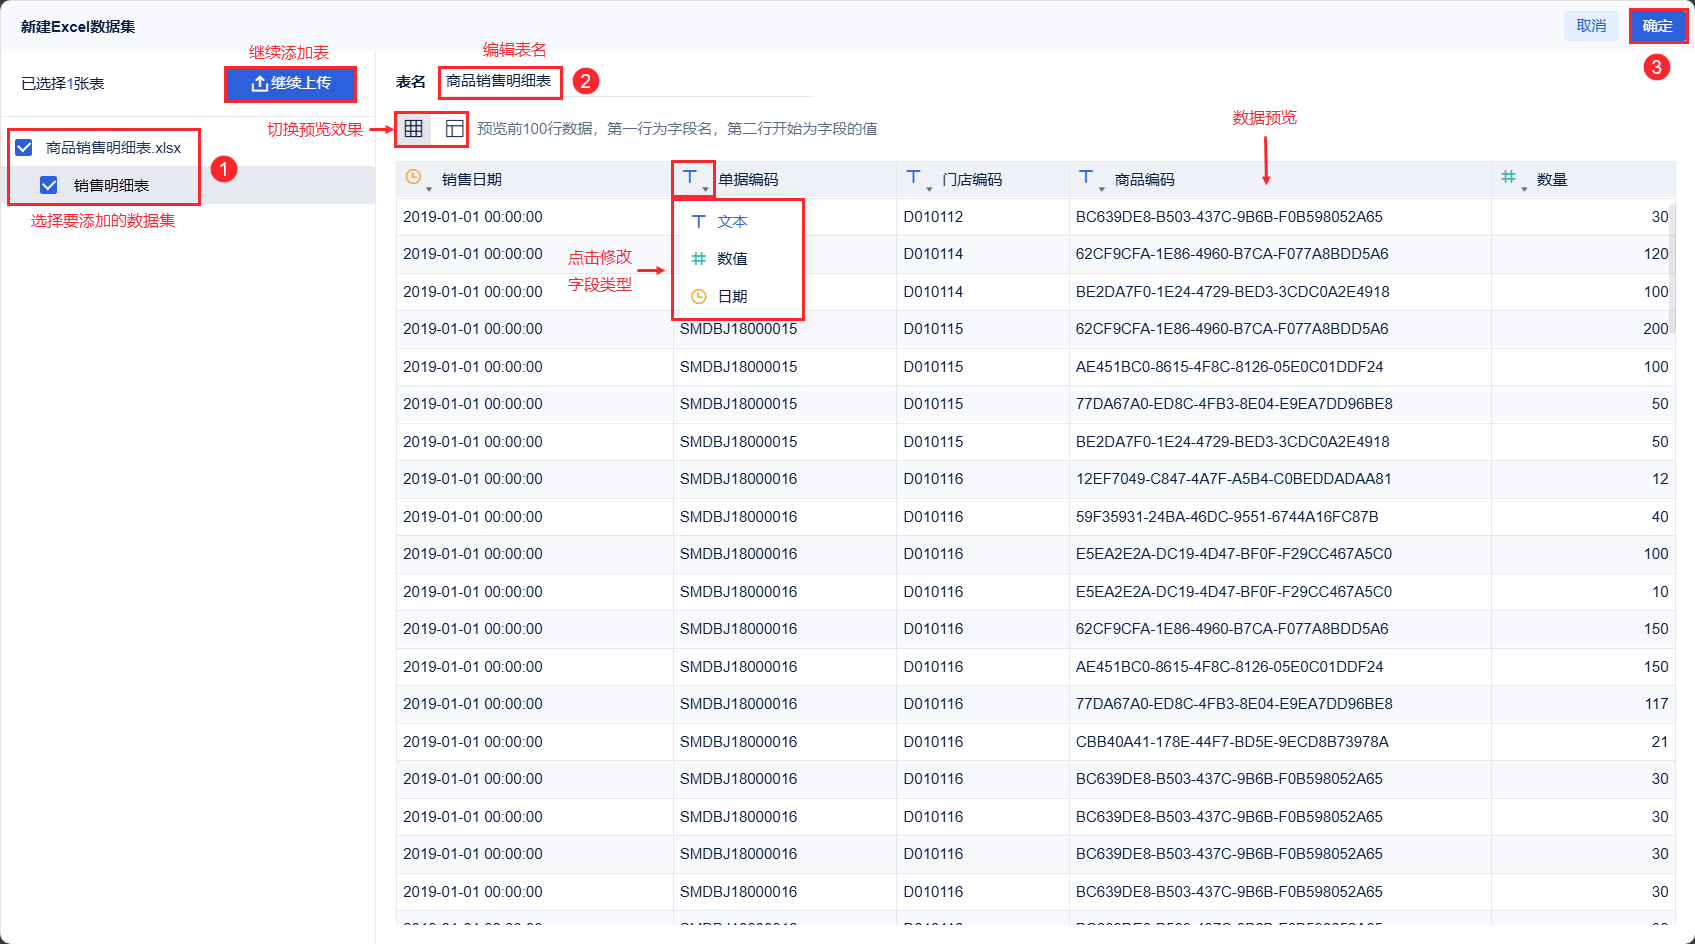This screenshot has width=1695, height=944.
Task: Switch to the grid table preview icon
Action: point(413,128)
